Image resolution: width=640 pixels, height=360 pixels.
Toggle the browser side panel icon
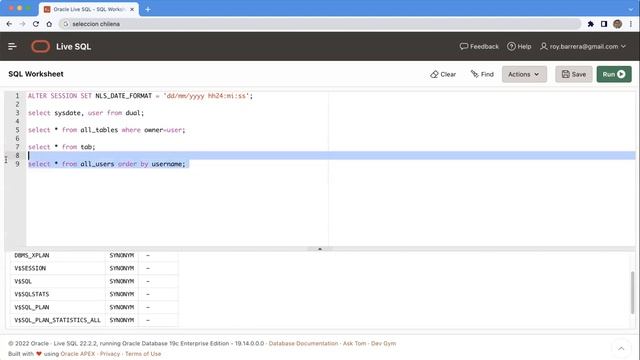click(x=604, y=24)
